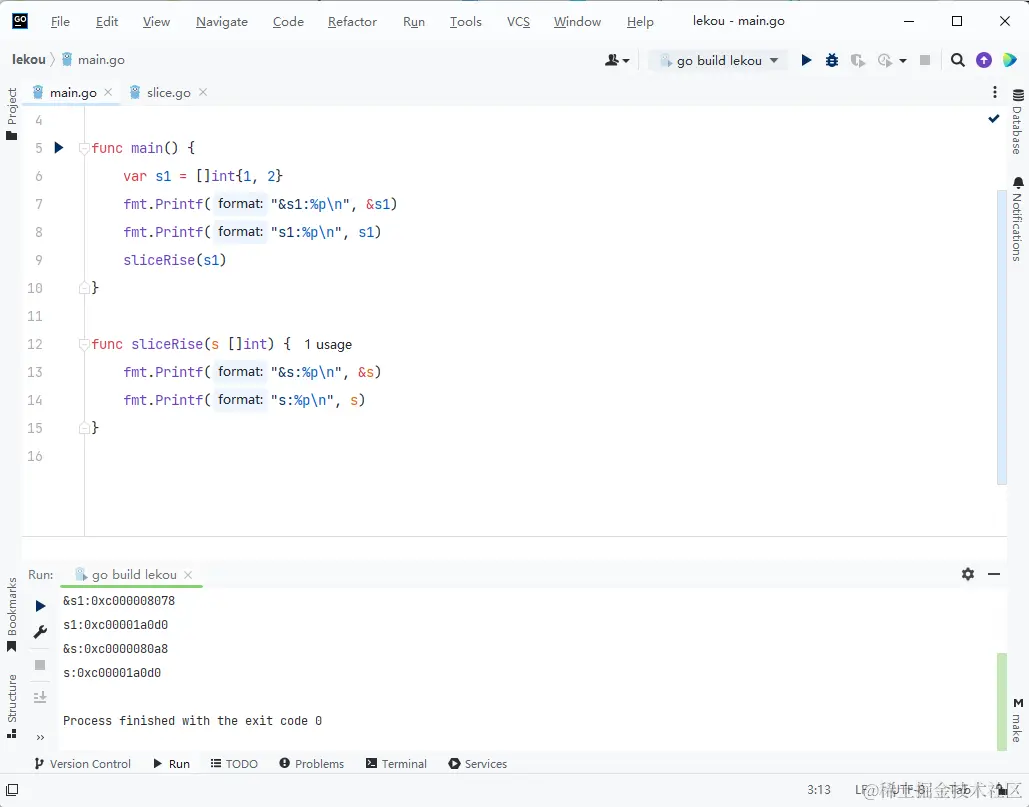Close the main.go editor tab
This screenshot has height=807, width=1029.
(108, 93)
